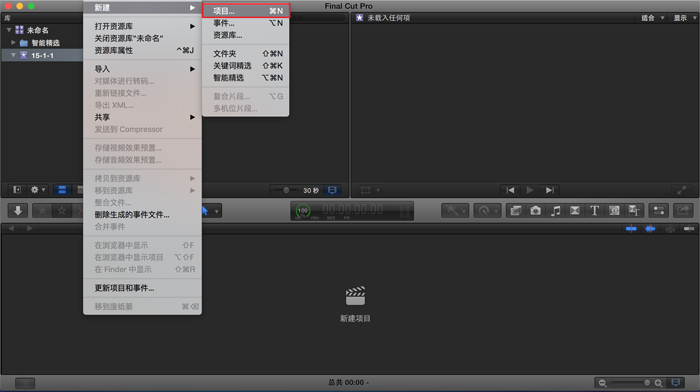Collapse the 未命名 library triangle

click(x=9, y=30)
